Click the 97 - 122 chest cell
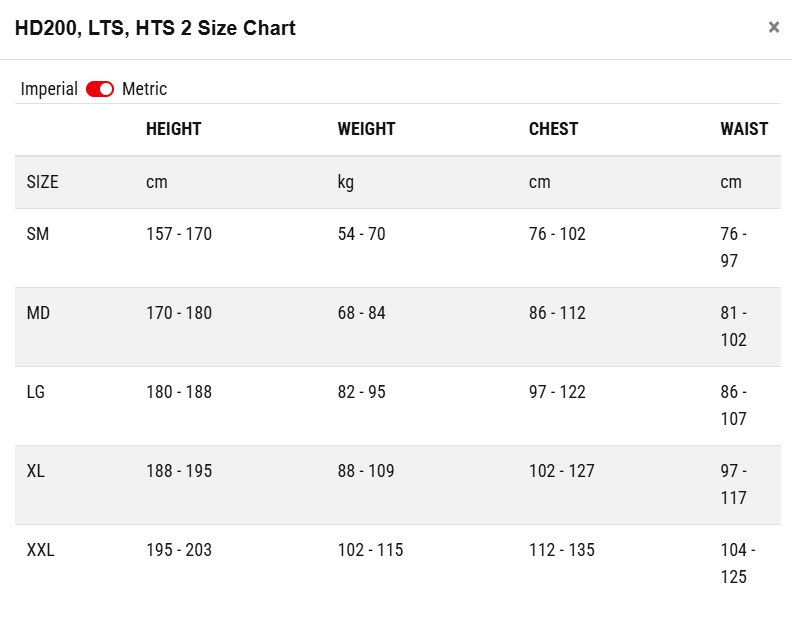Screen dimensions: 792x623 (557, 392)
